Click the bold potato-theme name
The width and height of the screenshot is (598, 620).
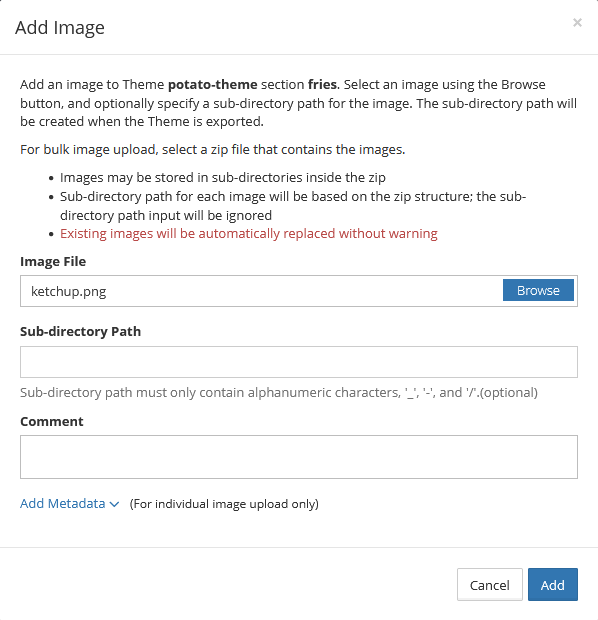tap(213, 85)
